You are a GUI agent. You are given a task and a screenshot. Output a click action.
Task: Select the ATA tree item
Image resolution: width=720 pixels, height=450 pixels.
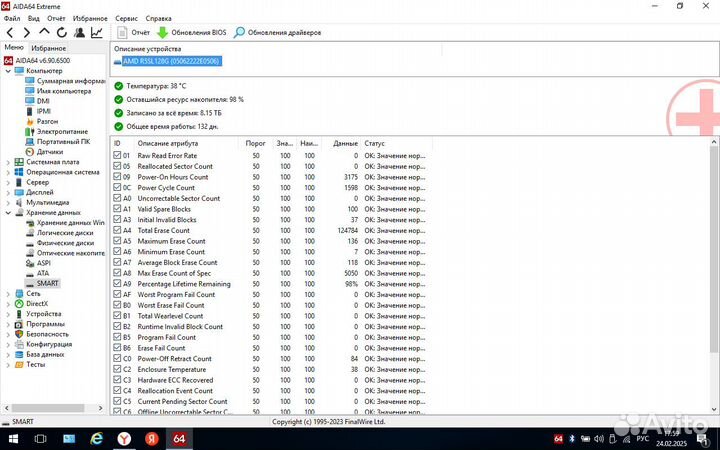tap(37, 273)
